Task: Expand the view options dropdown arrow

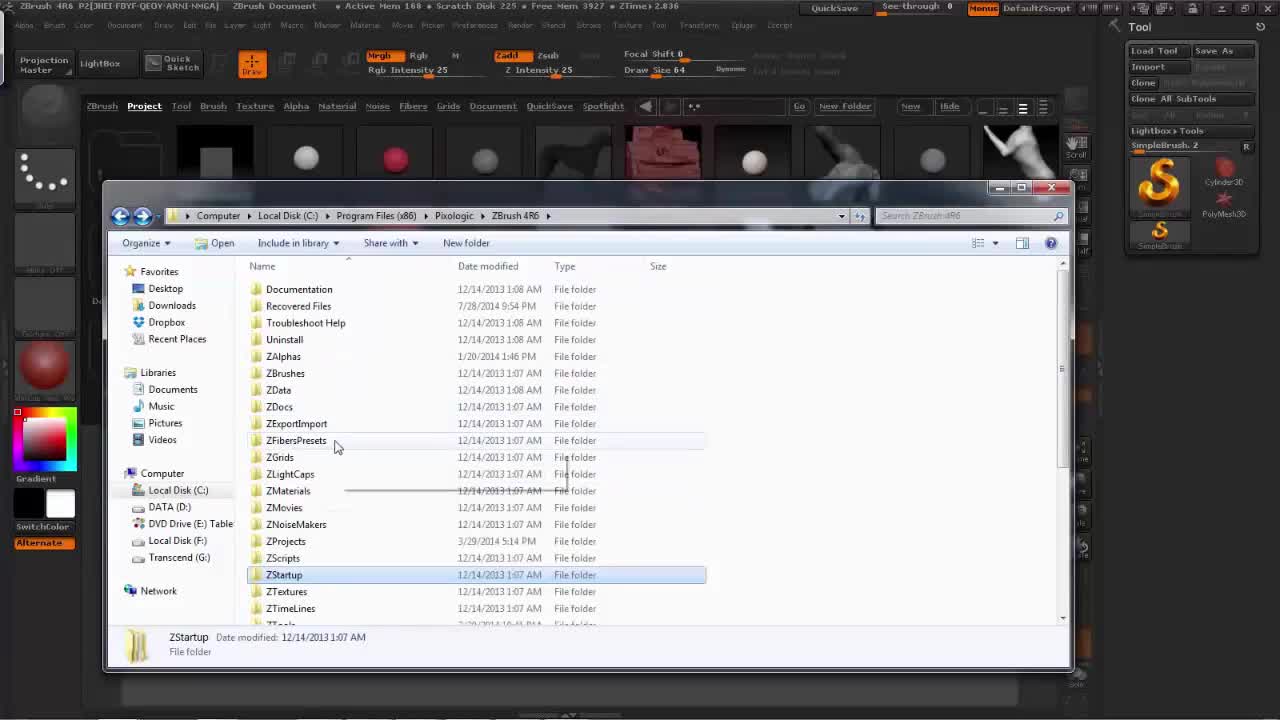Action: coord(995,243)
